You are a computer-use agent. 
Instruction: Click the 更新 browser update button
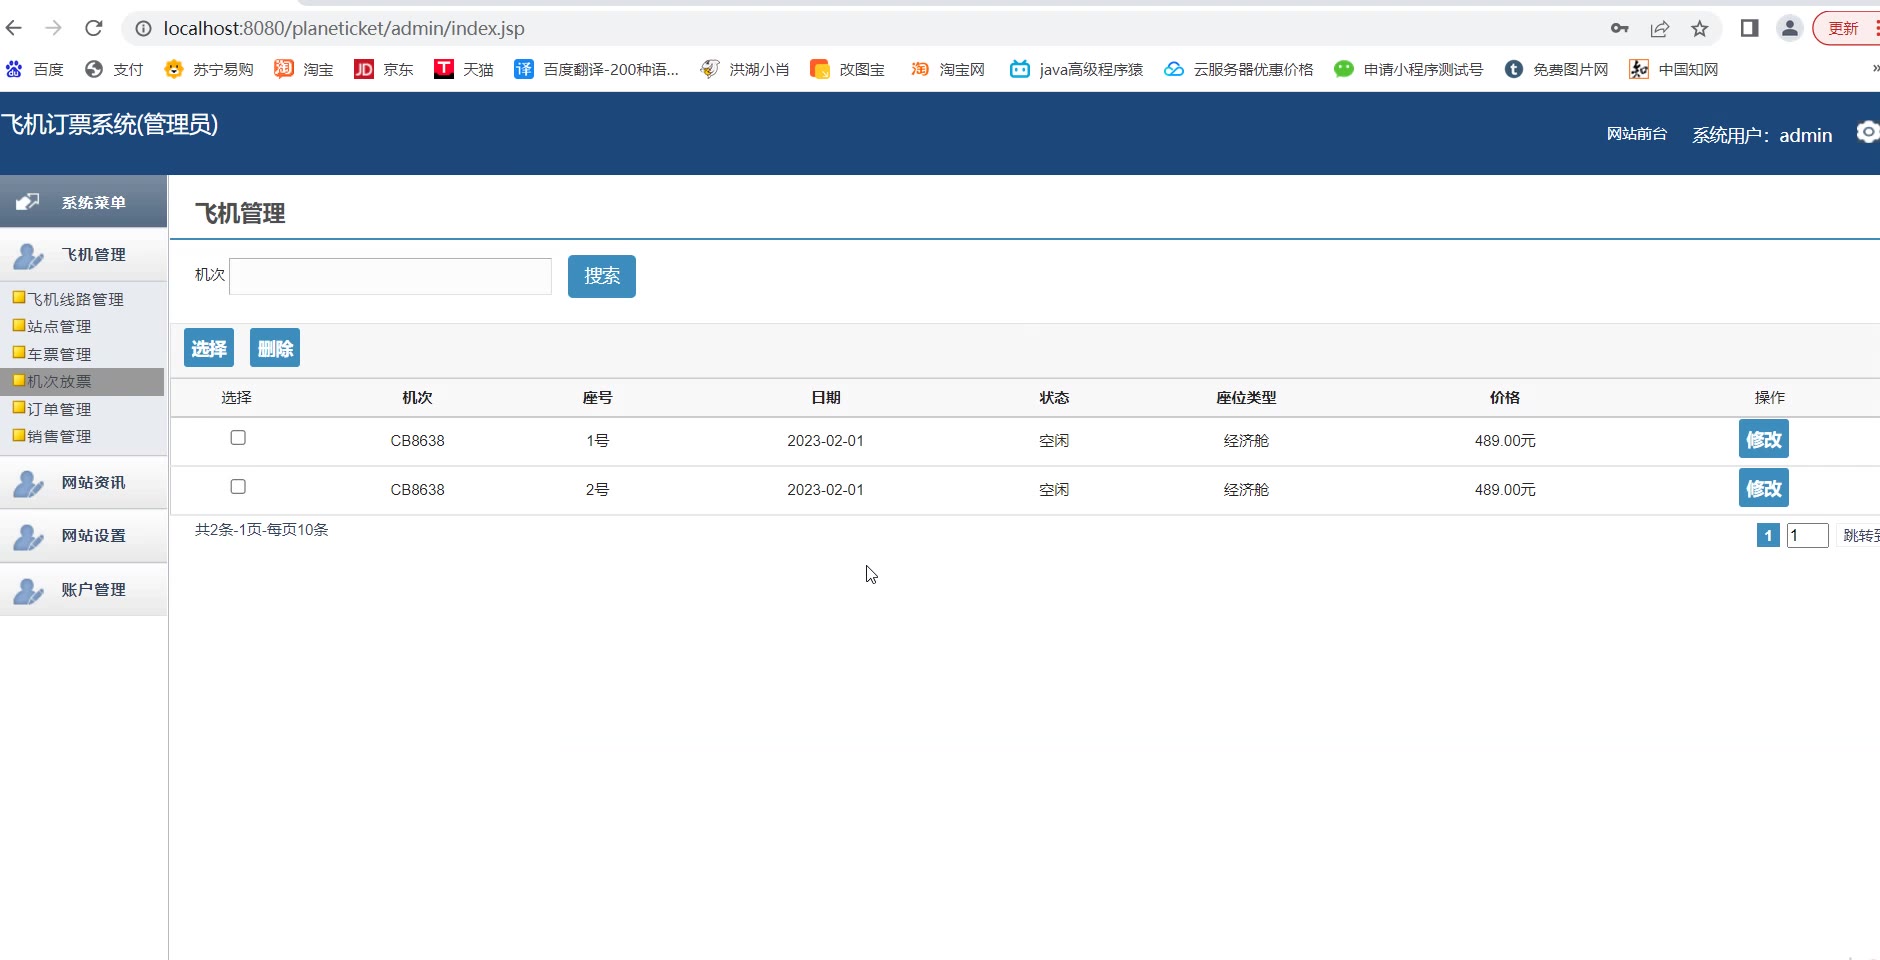1846,28
